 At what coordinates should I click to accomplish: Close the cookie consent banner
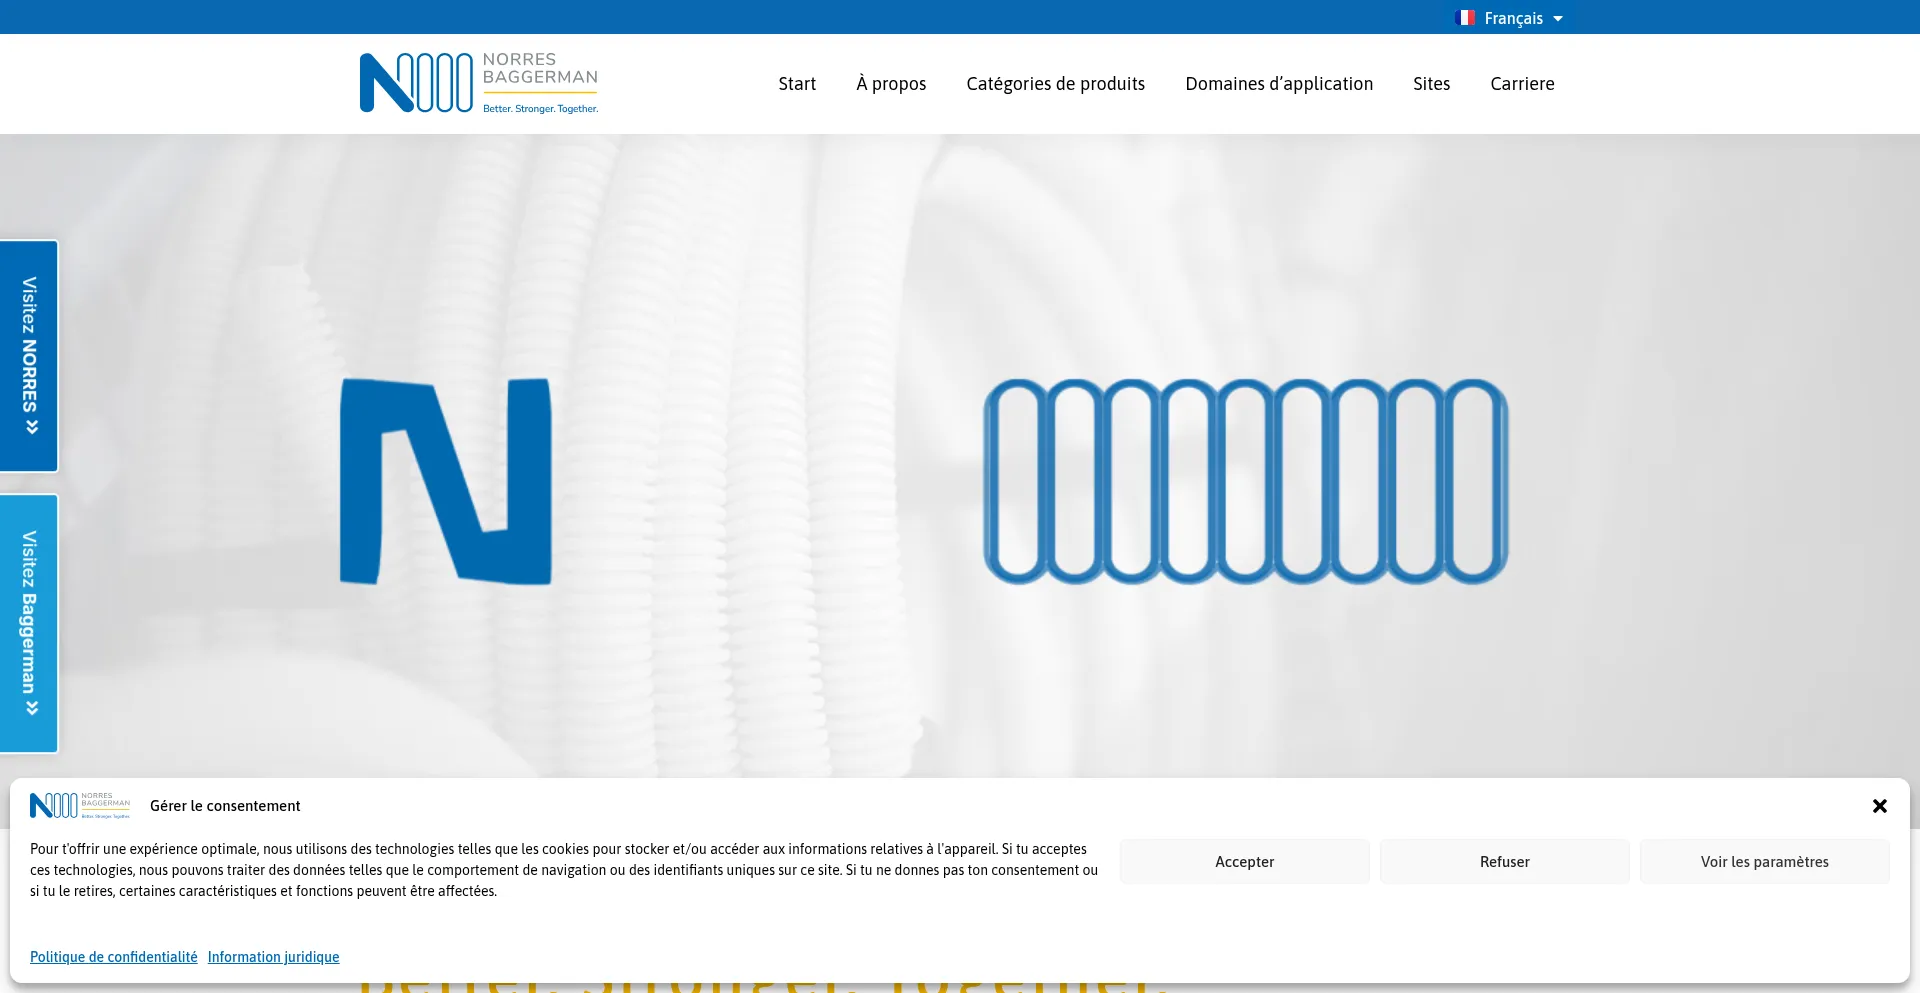pos(1879,806)
